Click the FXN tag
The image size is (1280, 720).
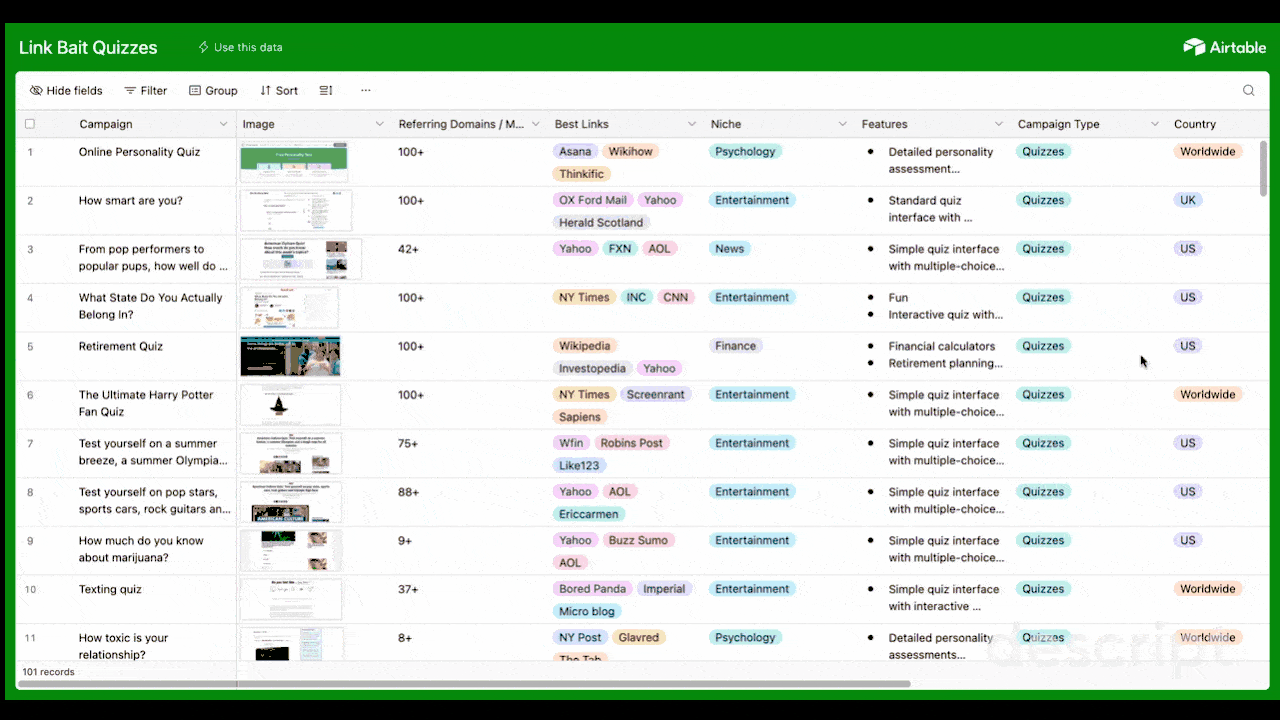point(620,249)
